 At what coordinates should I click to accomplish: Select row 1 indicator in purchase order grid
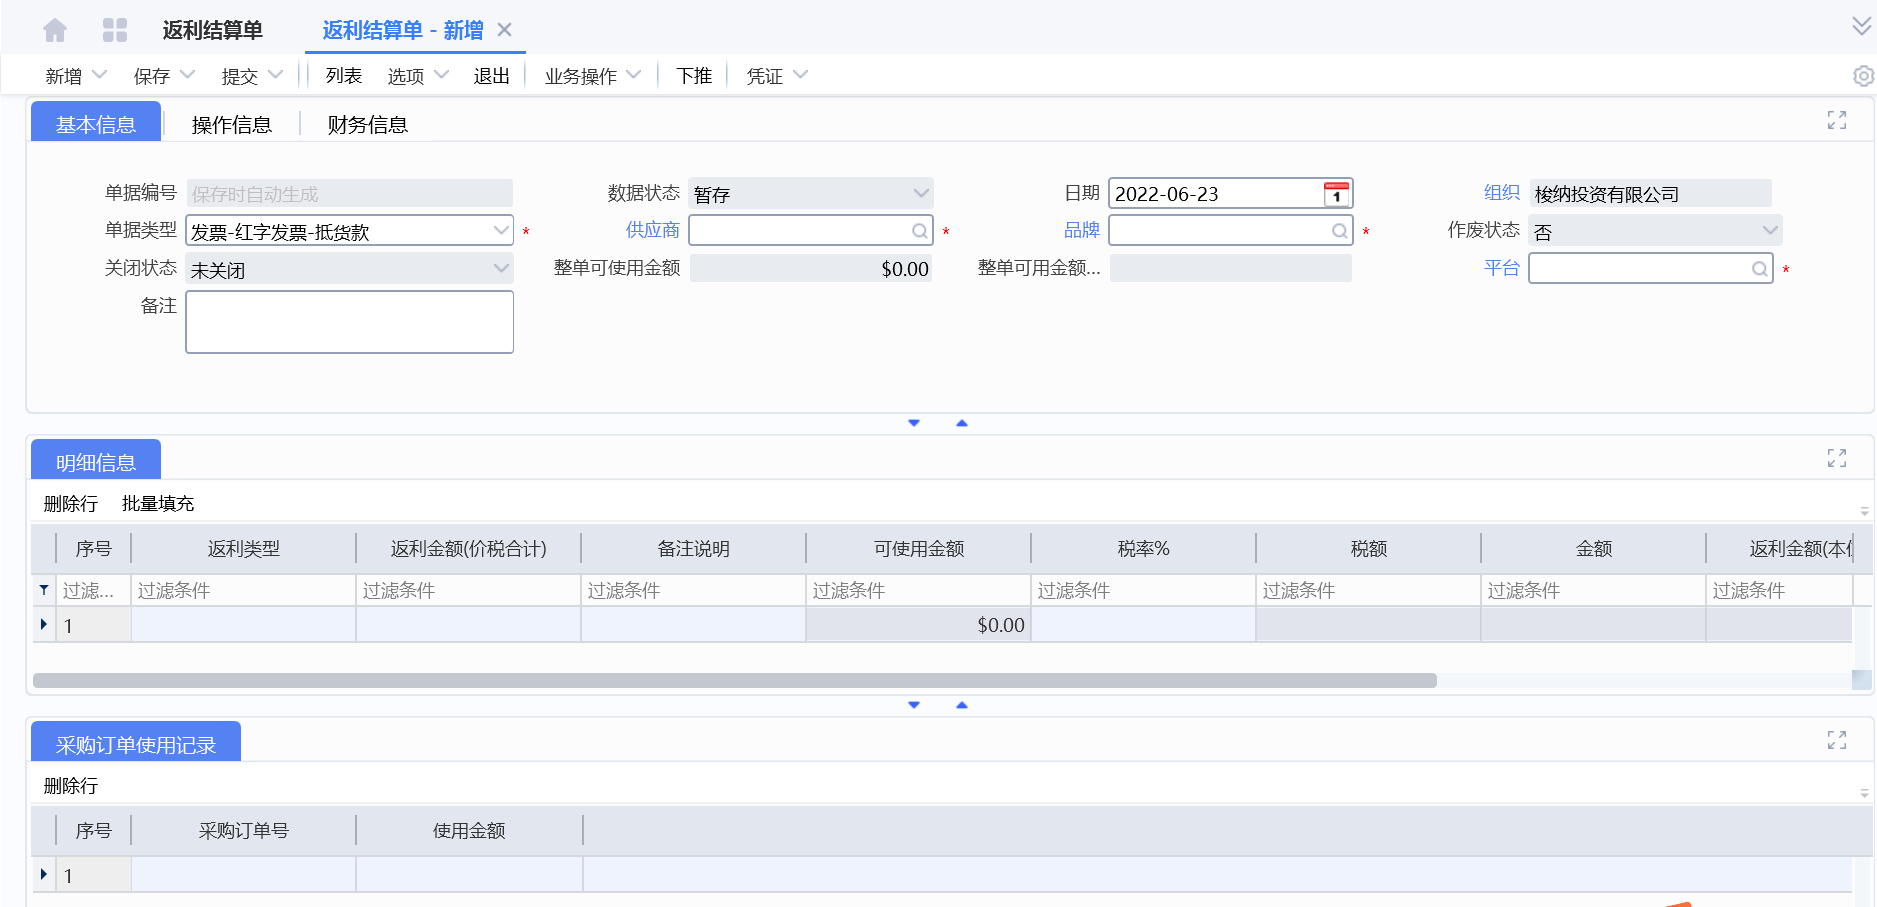point(44,874)
